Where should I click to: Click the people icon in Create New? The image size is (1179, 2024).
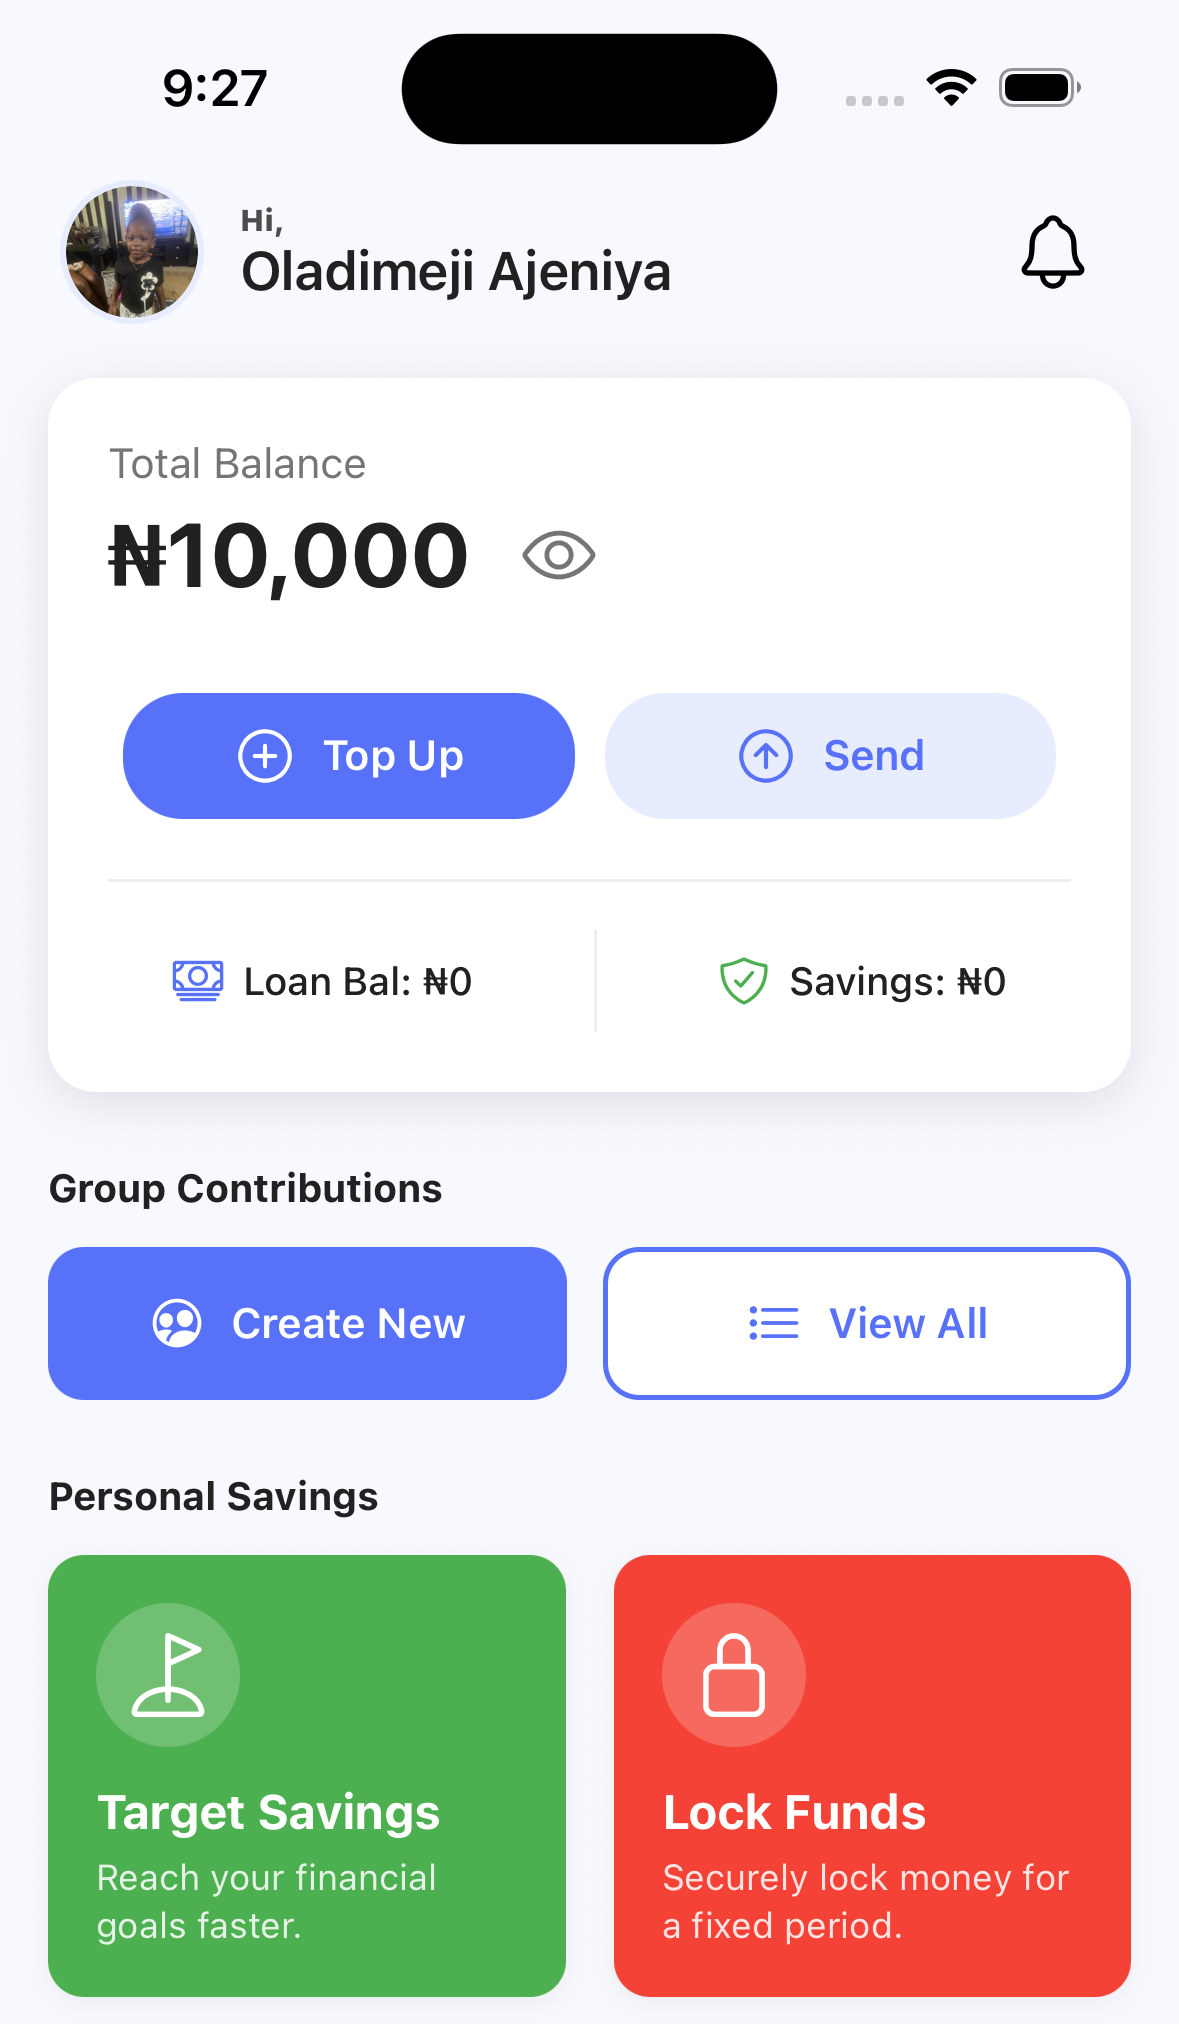pos(177,1323)
